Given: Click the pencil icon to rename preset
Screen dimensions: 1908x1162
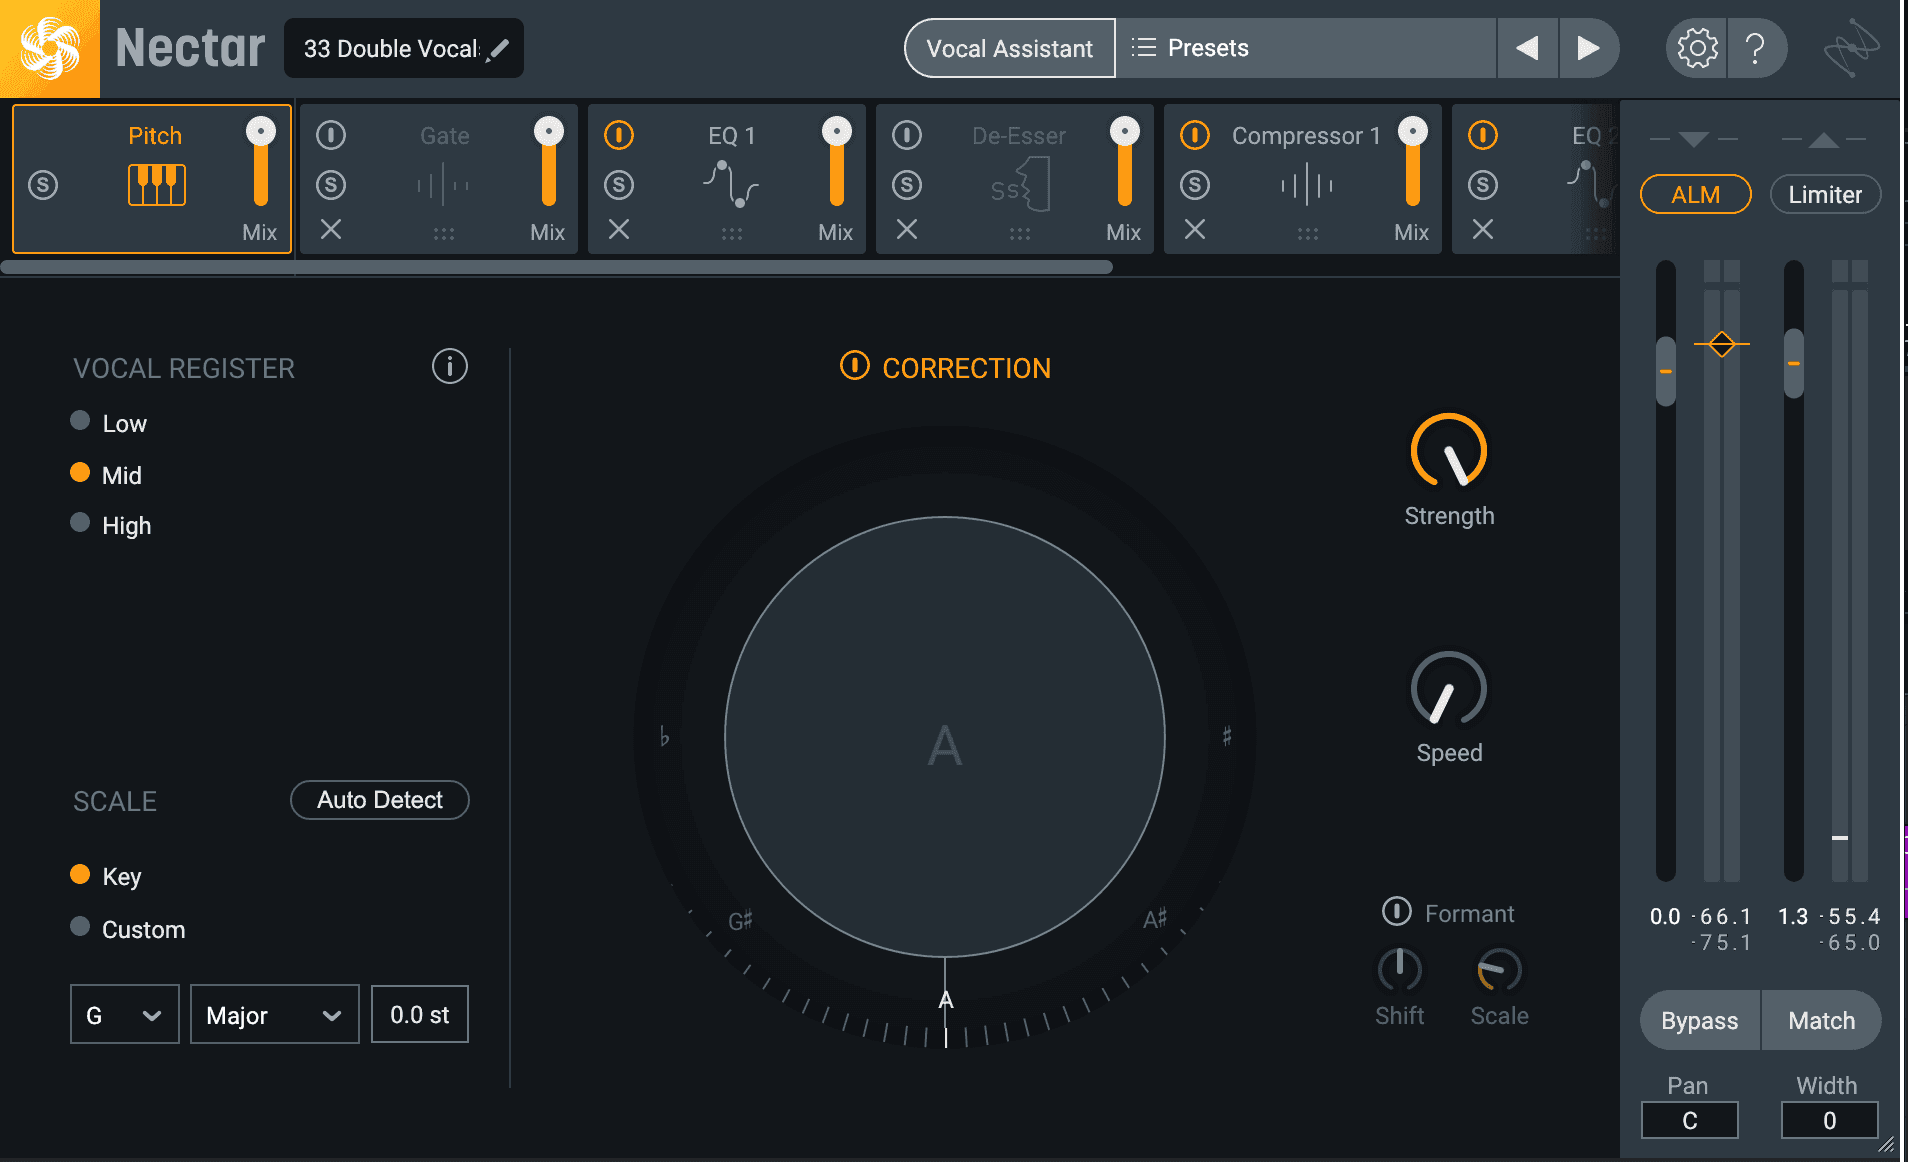Looking at the screenshot, I should [497, 50].
